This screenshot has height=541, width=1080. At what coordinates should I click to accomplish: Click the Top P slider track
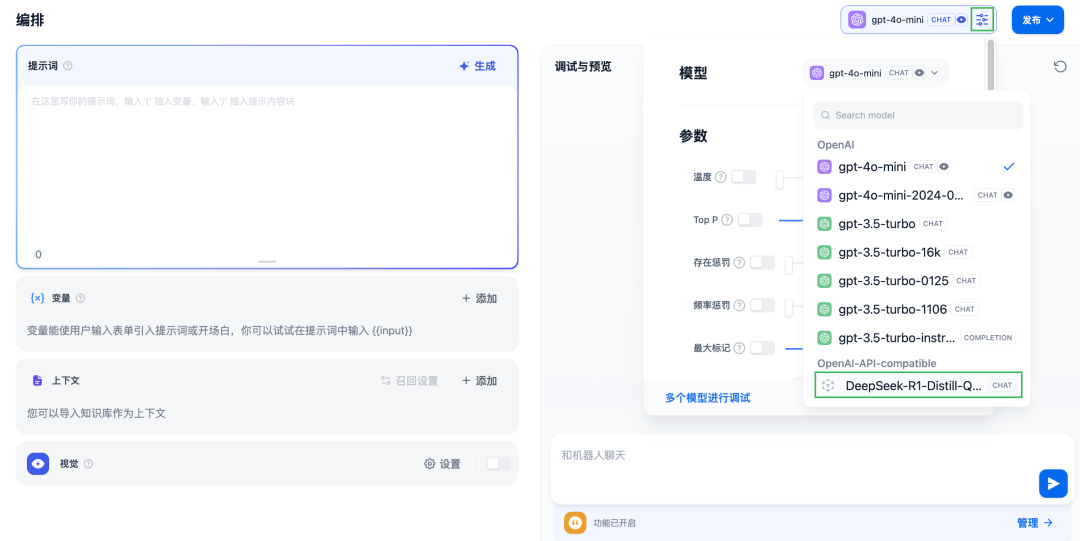coord(791,221)
